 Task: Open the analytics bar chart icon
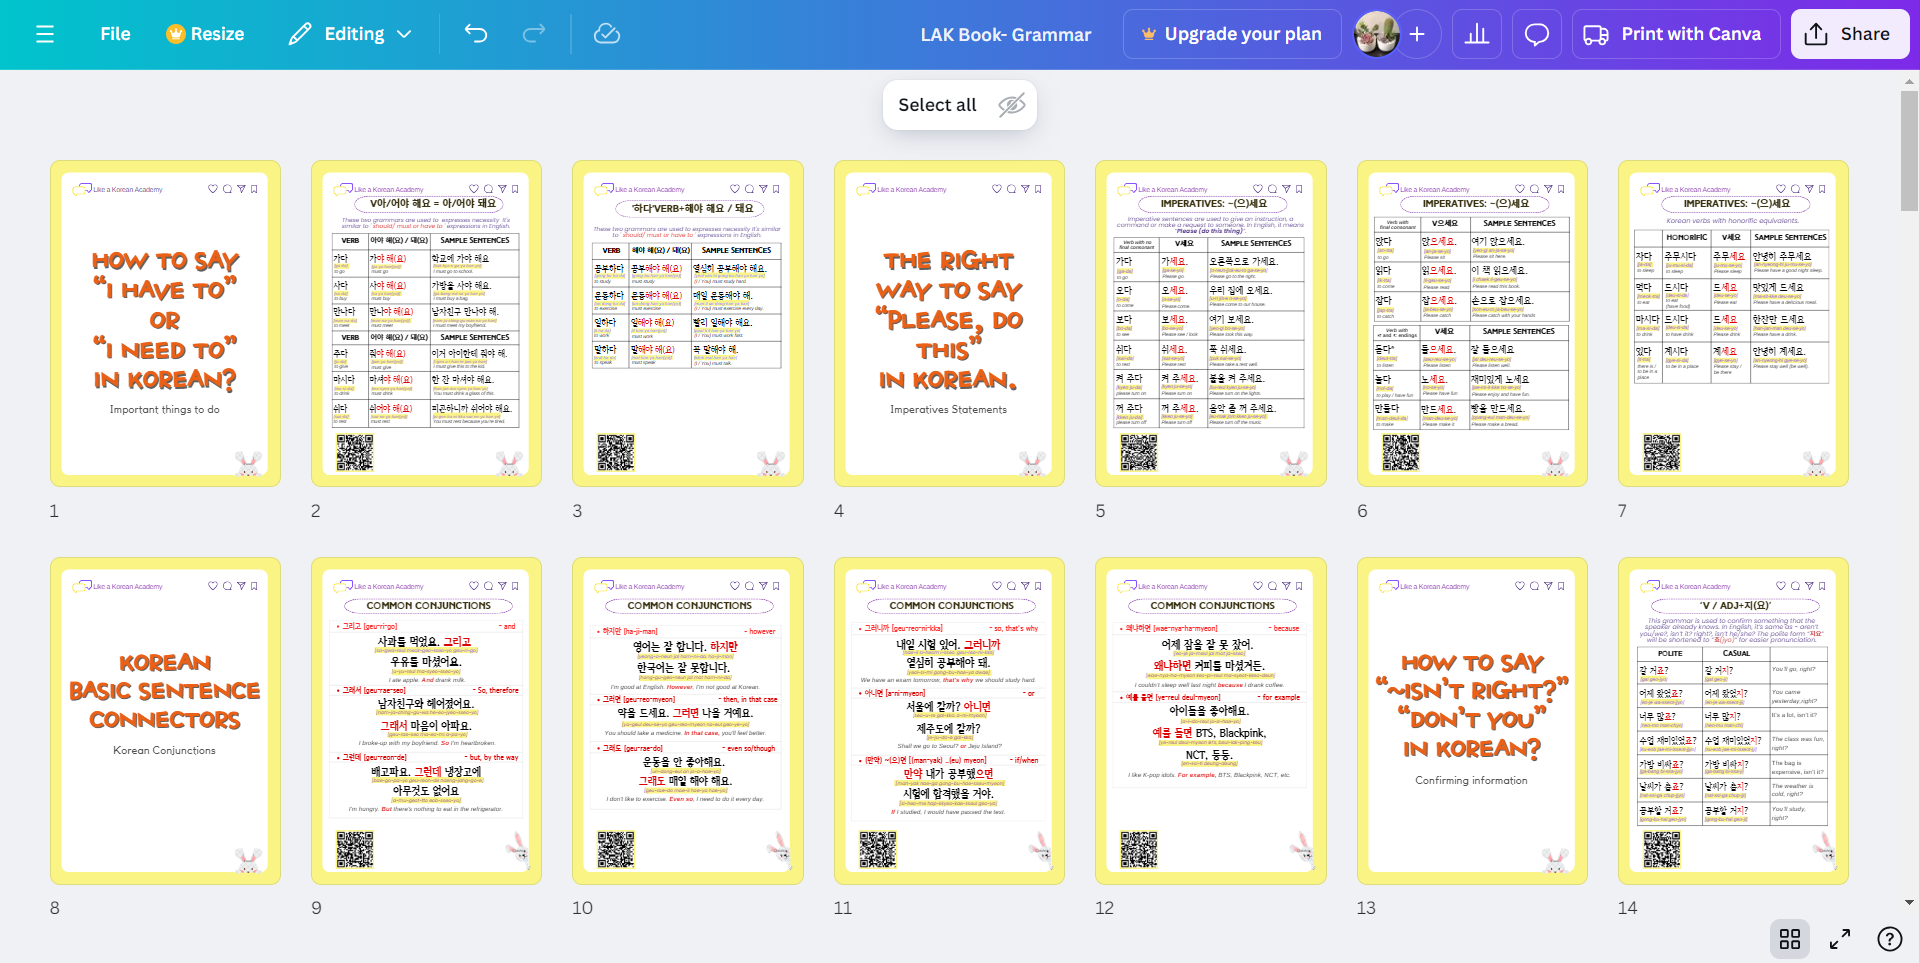[x=1477, y=34]
